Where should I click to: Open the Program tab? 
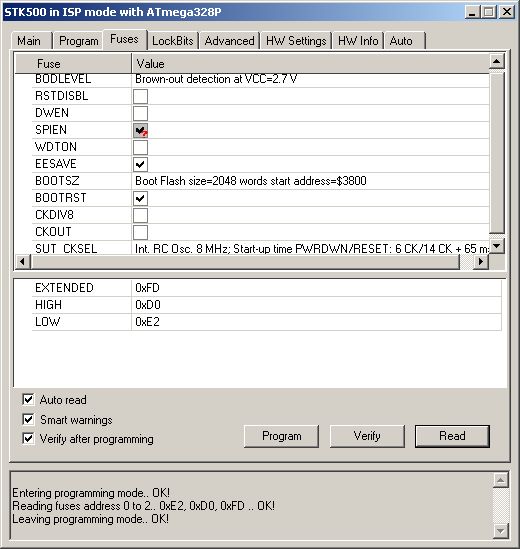pos(78,41)
